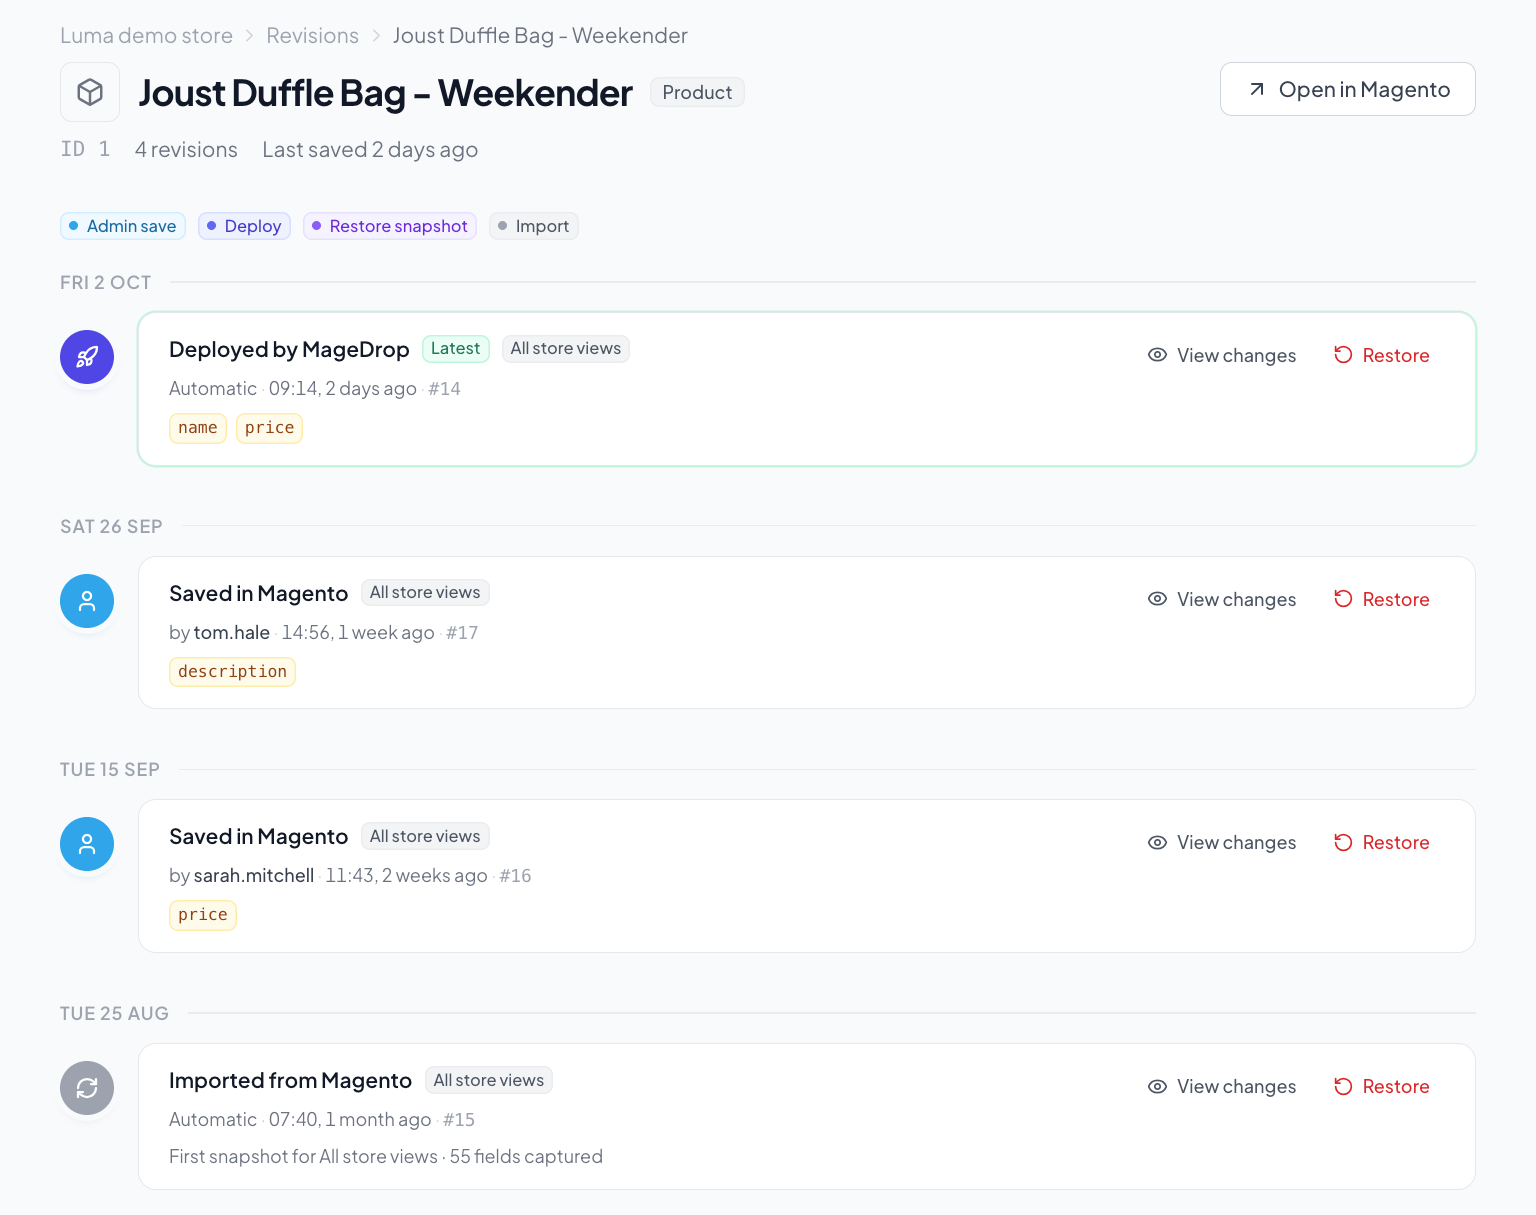Click the Deployed by MageDrop title
Screen dimensions: 1536x1215
(289, 350)
